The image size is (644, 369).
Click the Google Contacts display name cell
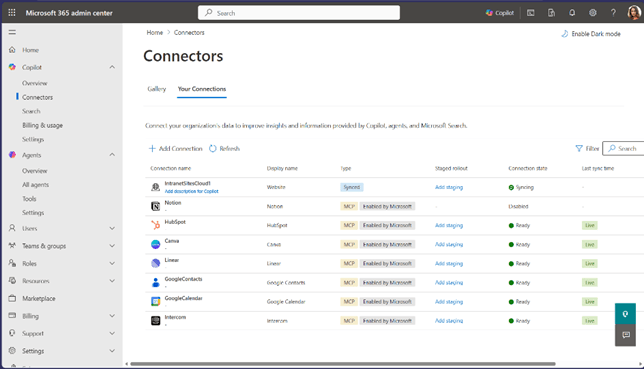pyautogui.click(x=286, y=283)
